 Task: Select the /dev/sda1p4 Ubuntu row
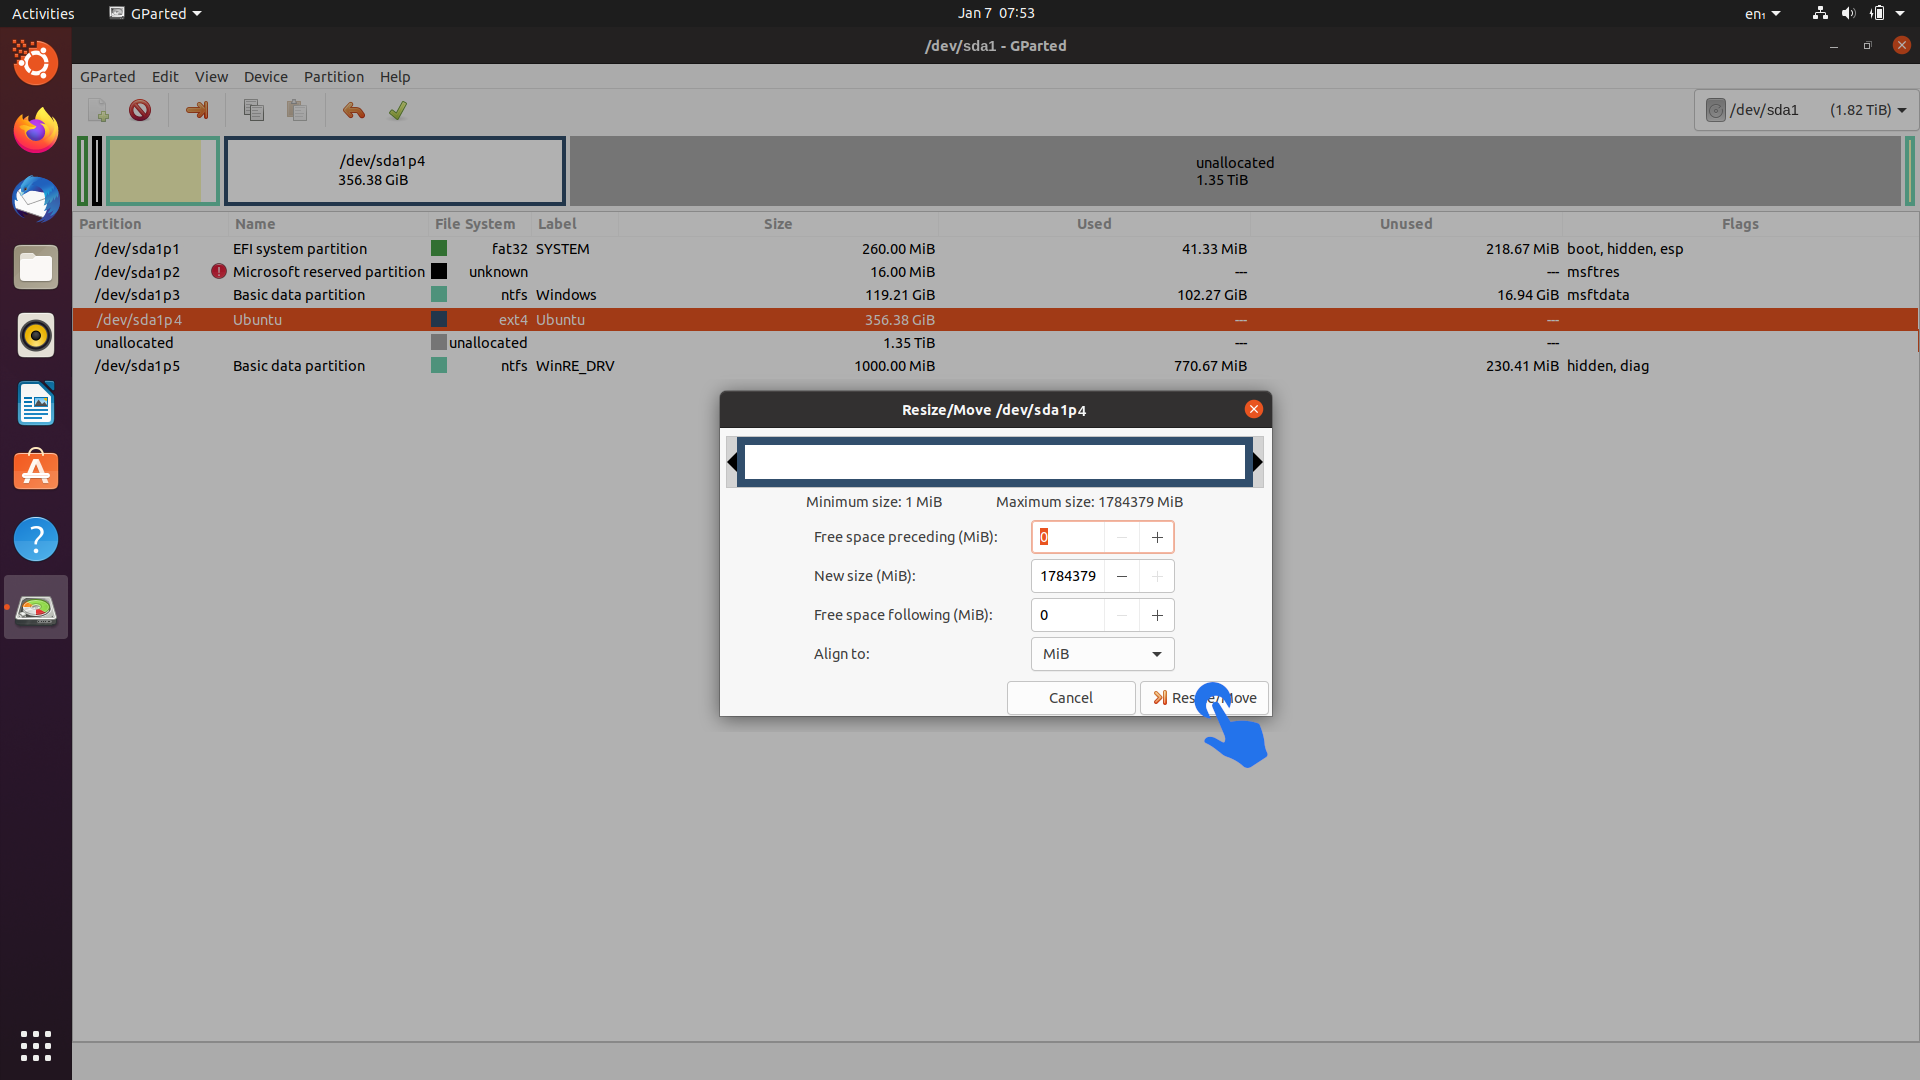995,320
